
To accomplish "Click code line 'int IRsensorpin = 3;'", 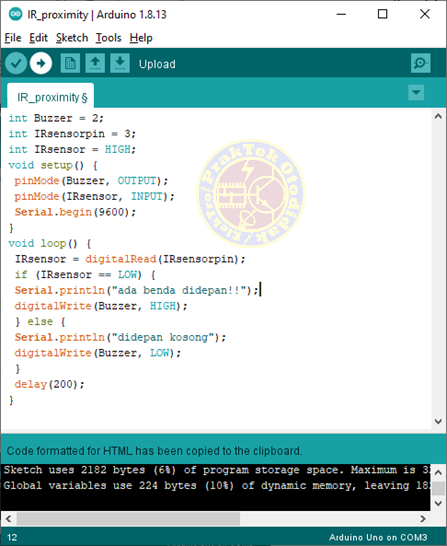I will [72, 134].
